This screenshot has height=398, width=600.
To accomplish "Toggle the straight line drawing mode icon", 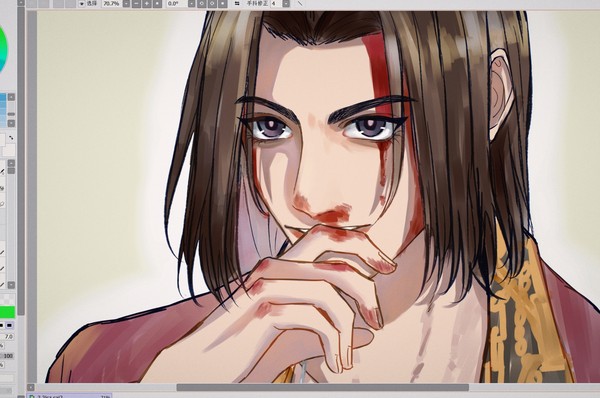I will click(x=300, y=3).
